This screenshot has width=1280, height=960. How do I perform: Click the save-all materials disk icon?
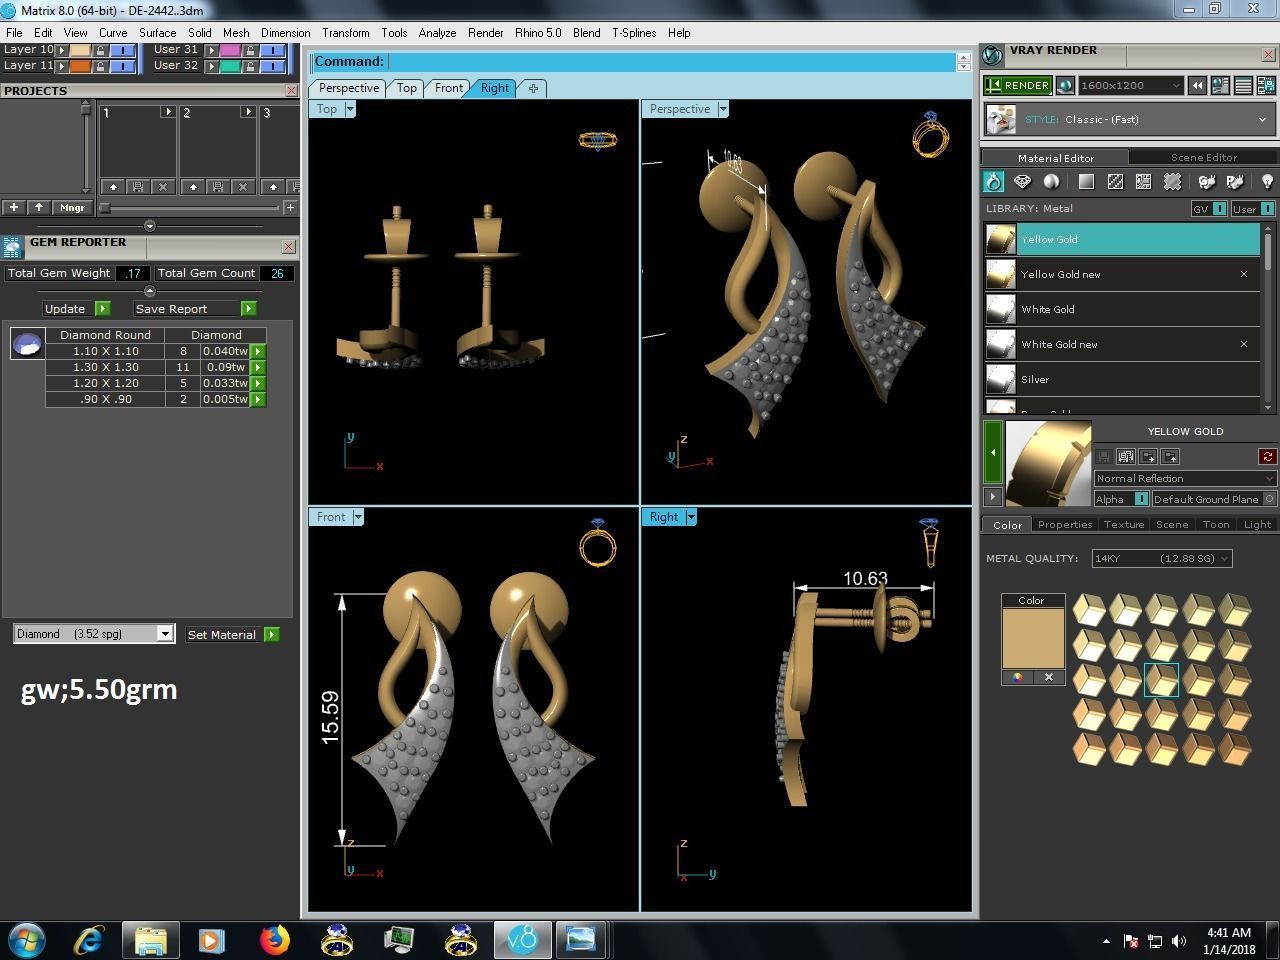[x=1126, y=457]
